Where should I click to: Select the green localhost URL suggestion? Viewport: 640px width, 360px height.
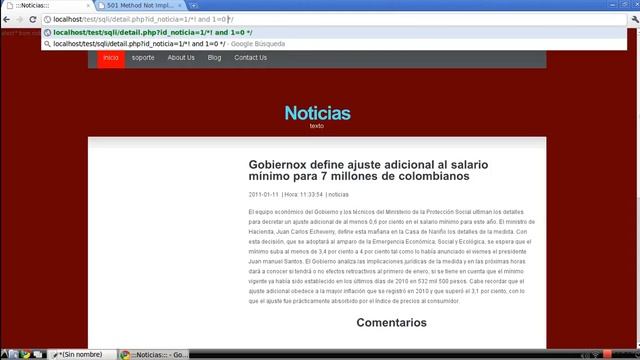[x=334, y=33]
